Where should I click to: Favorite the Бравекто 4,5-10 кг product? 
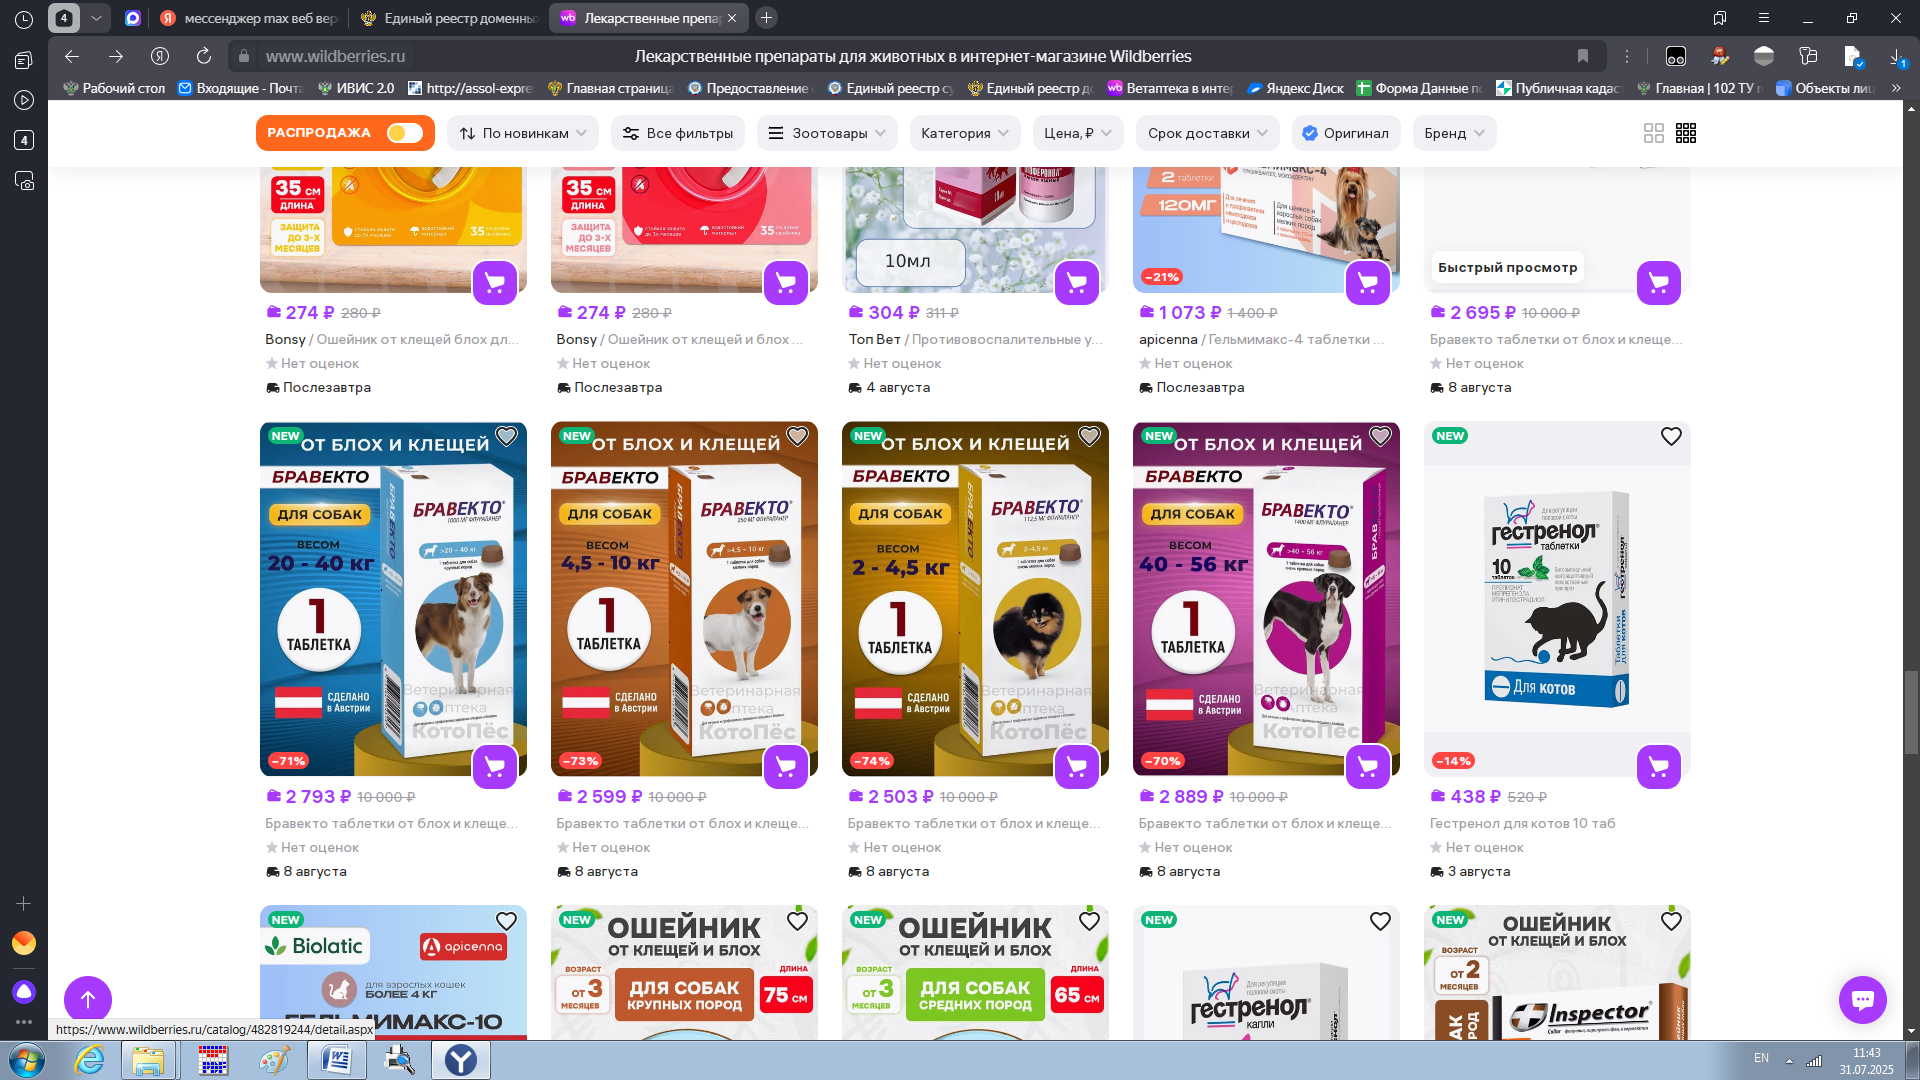797,437
